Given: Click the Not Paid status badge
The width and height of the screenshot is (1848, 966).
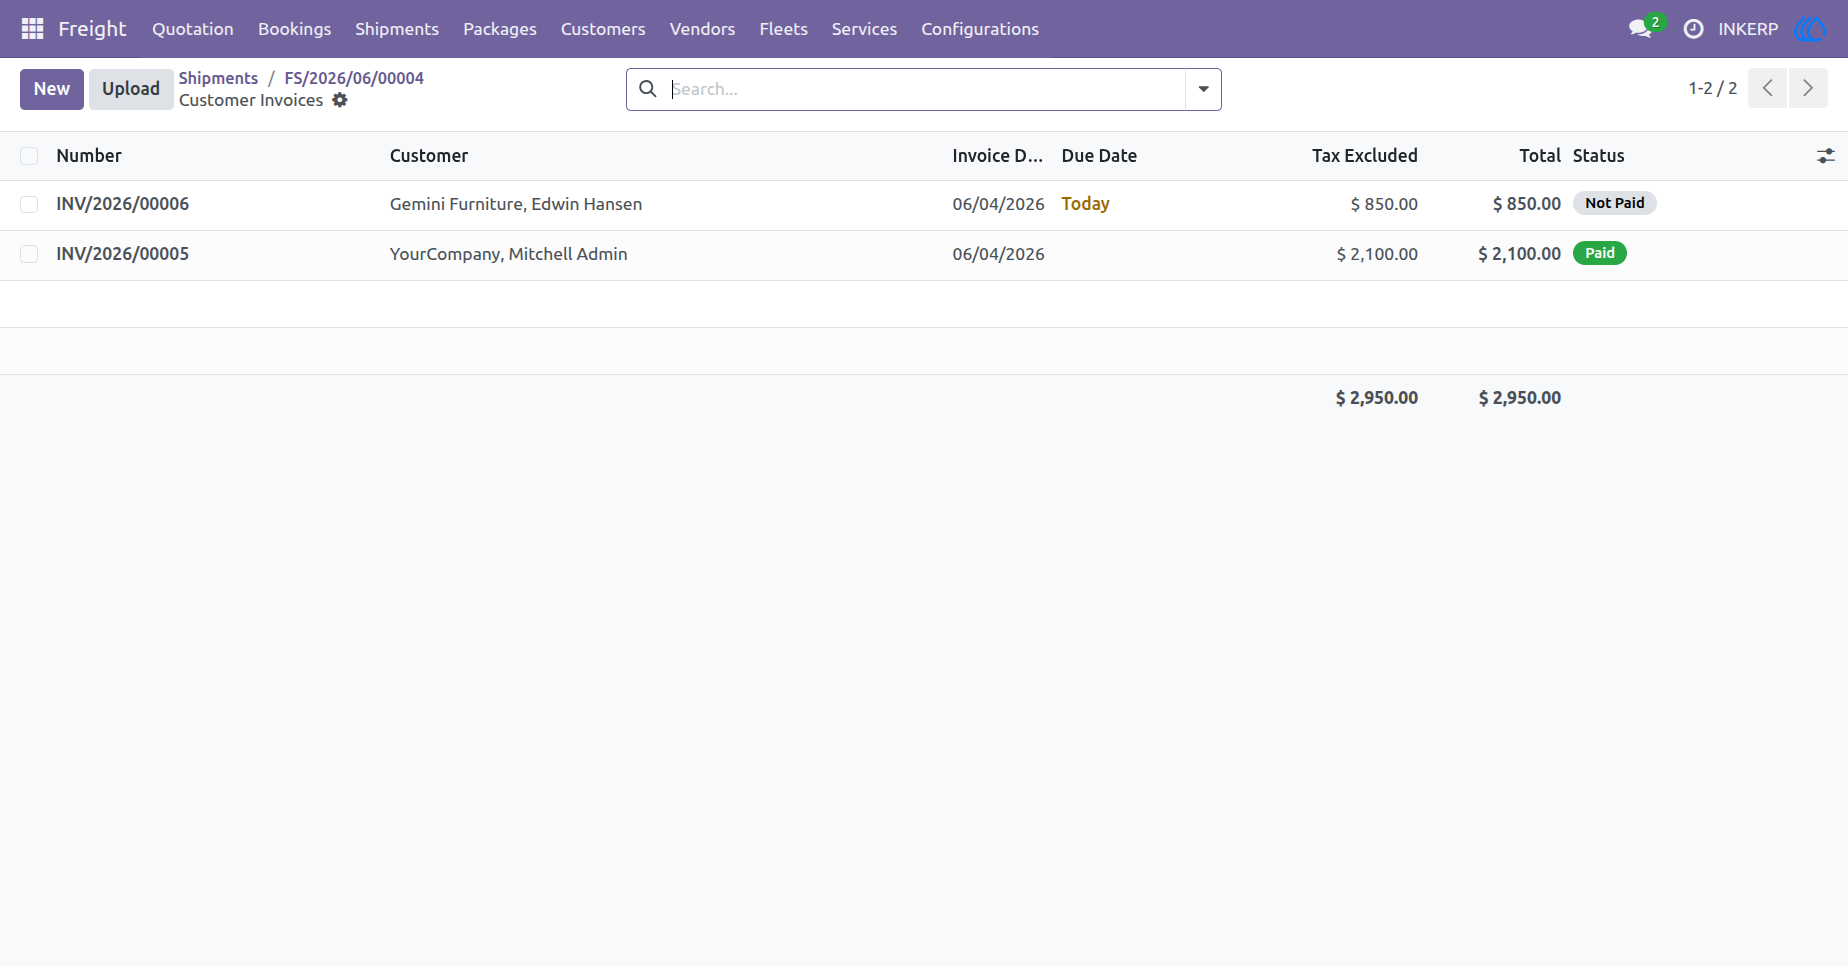Looking at the screenshot, I should (1614, 203).
